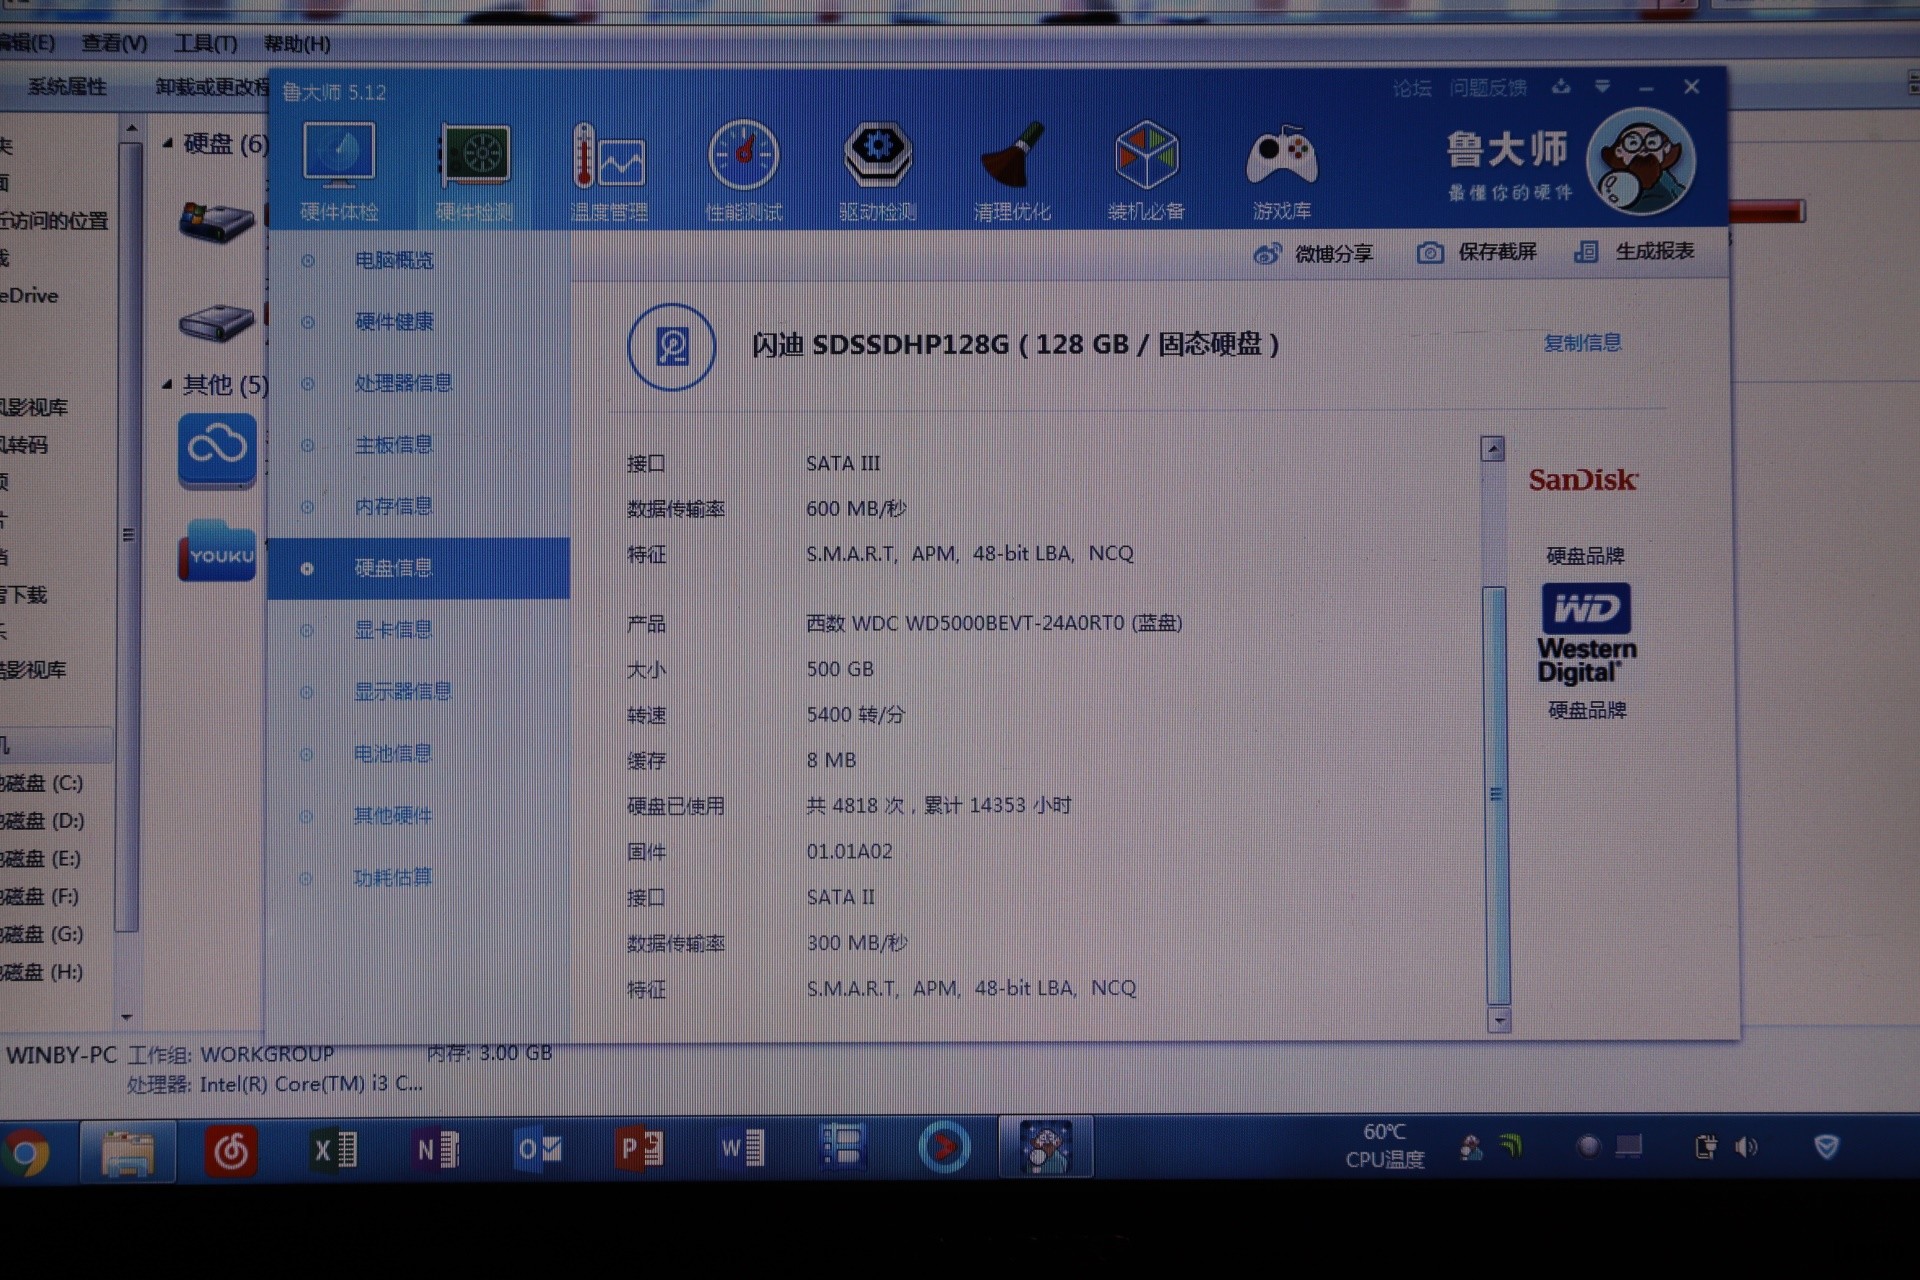Collapse the 其他 (5) group in Explorer
Viewport: 1920px width, 1280px height.
pyautogui.click(x=167, y=384)
